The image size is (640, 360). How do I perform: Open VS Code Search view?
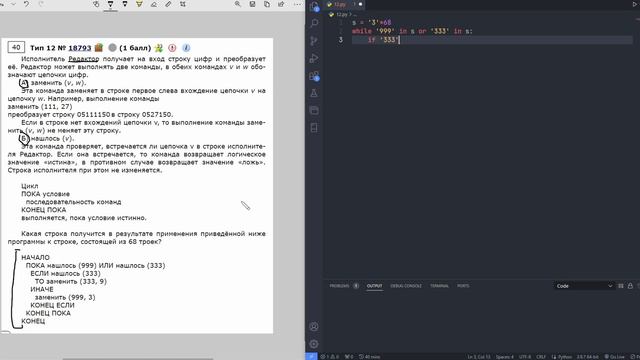(x=314, y=23)
